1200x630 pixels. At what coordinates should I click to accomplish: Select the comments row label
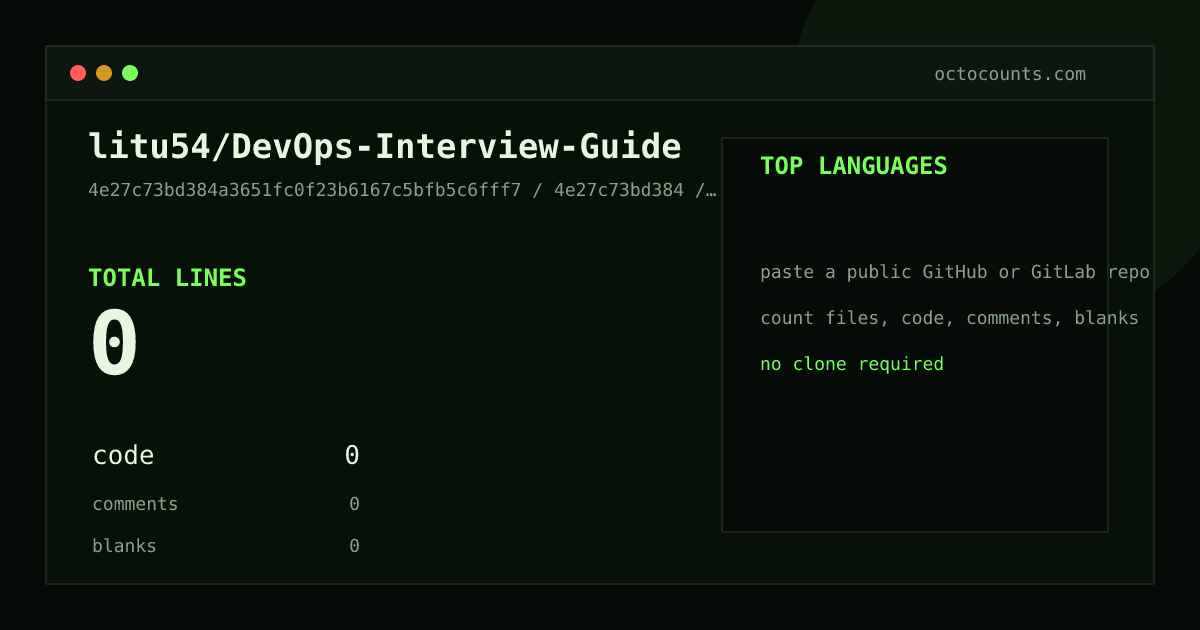(x=135, y=504)
